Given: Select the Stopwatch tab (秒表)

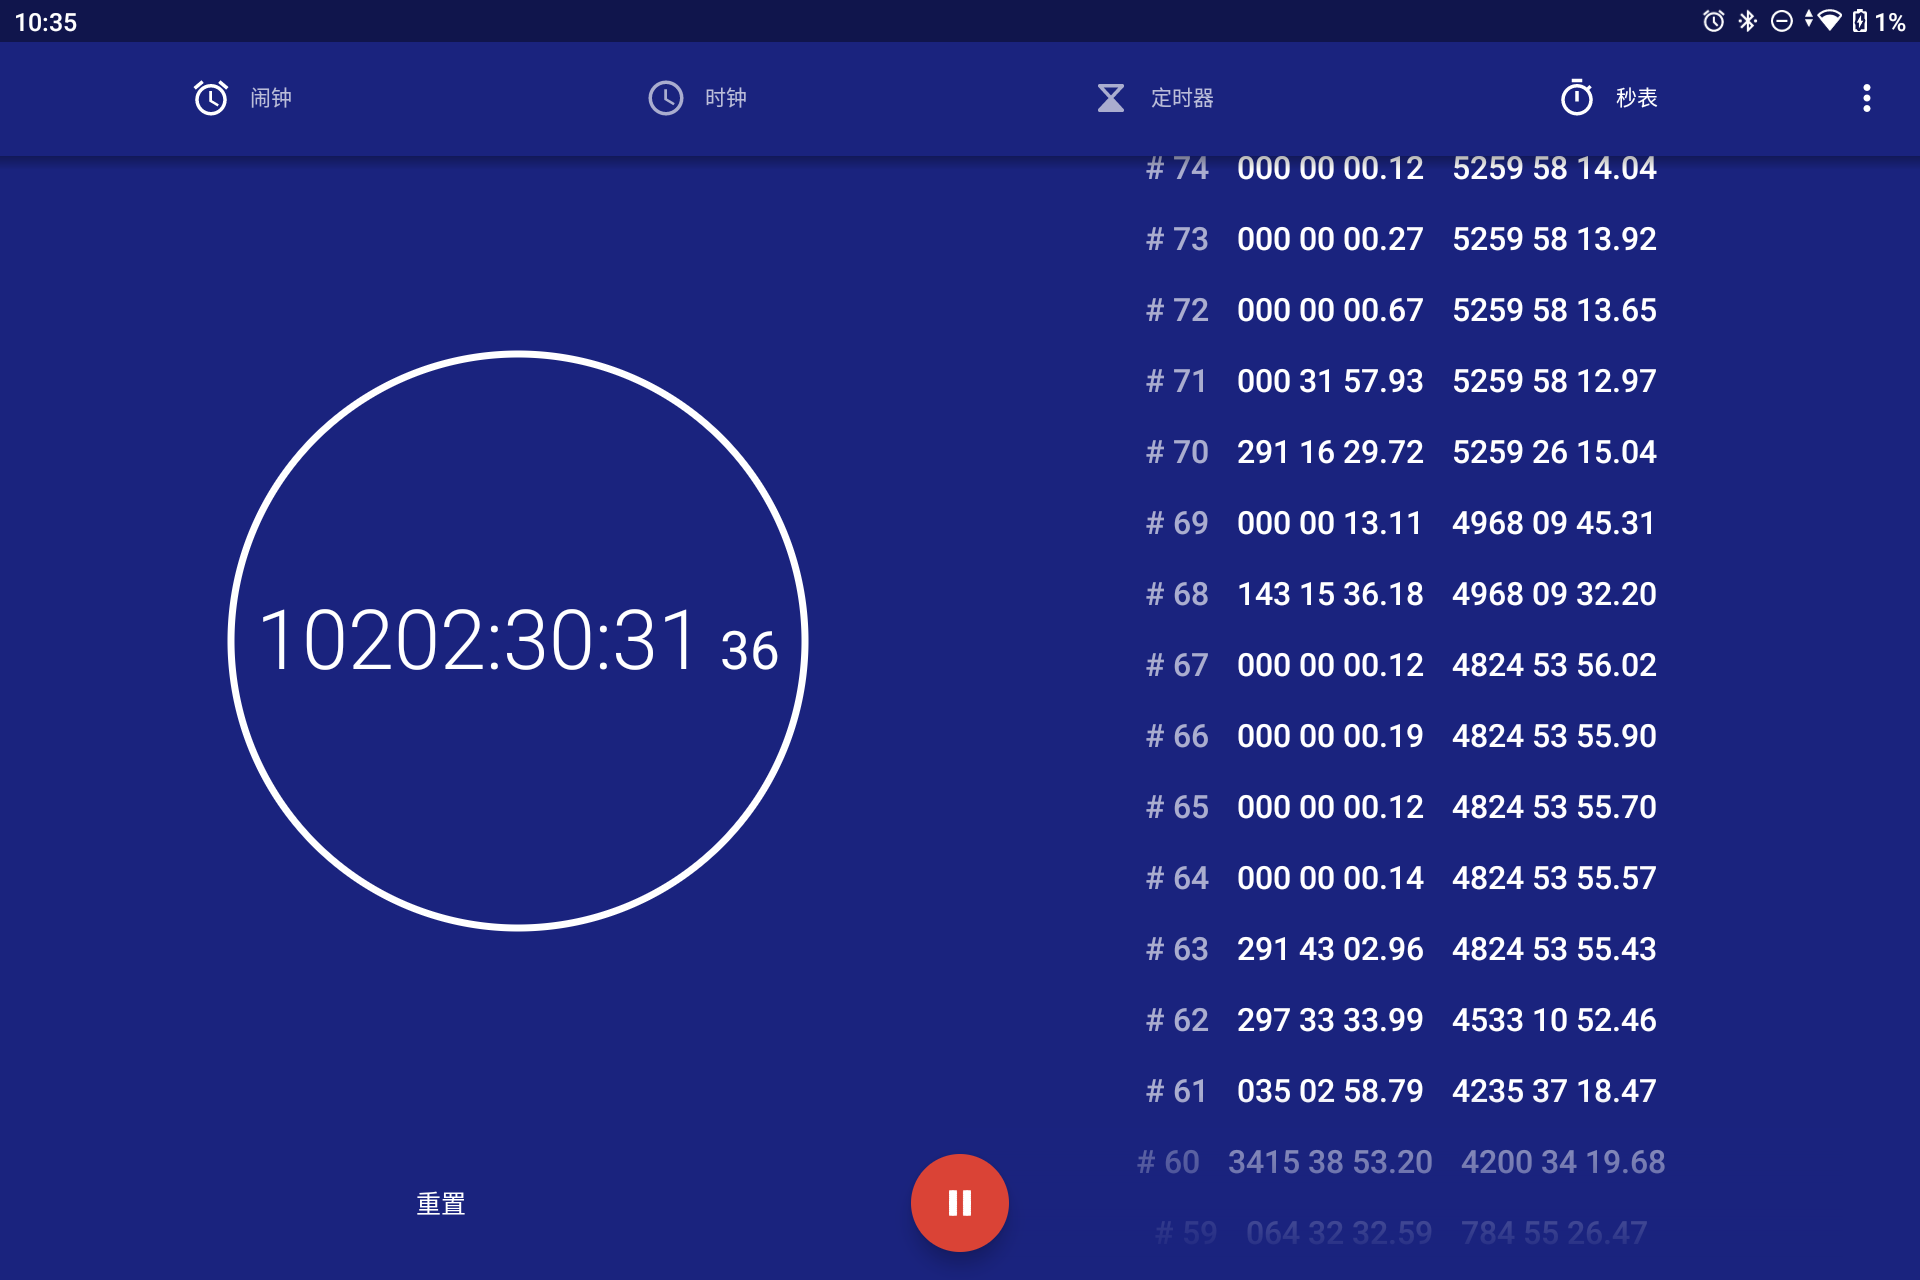Looking at the screenshot, I should [1609, 98].
